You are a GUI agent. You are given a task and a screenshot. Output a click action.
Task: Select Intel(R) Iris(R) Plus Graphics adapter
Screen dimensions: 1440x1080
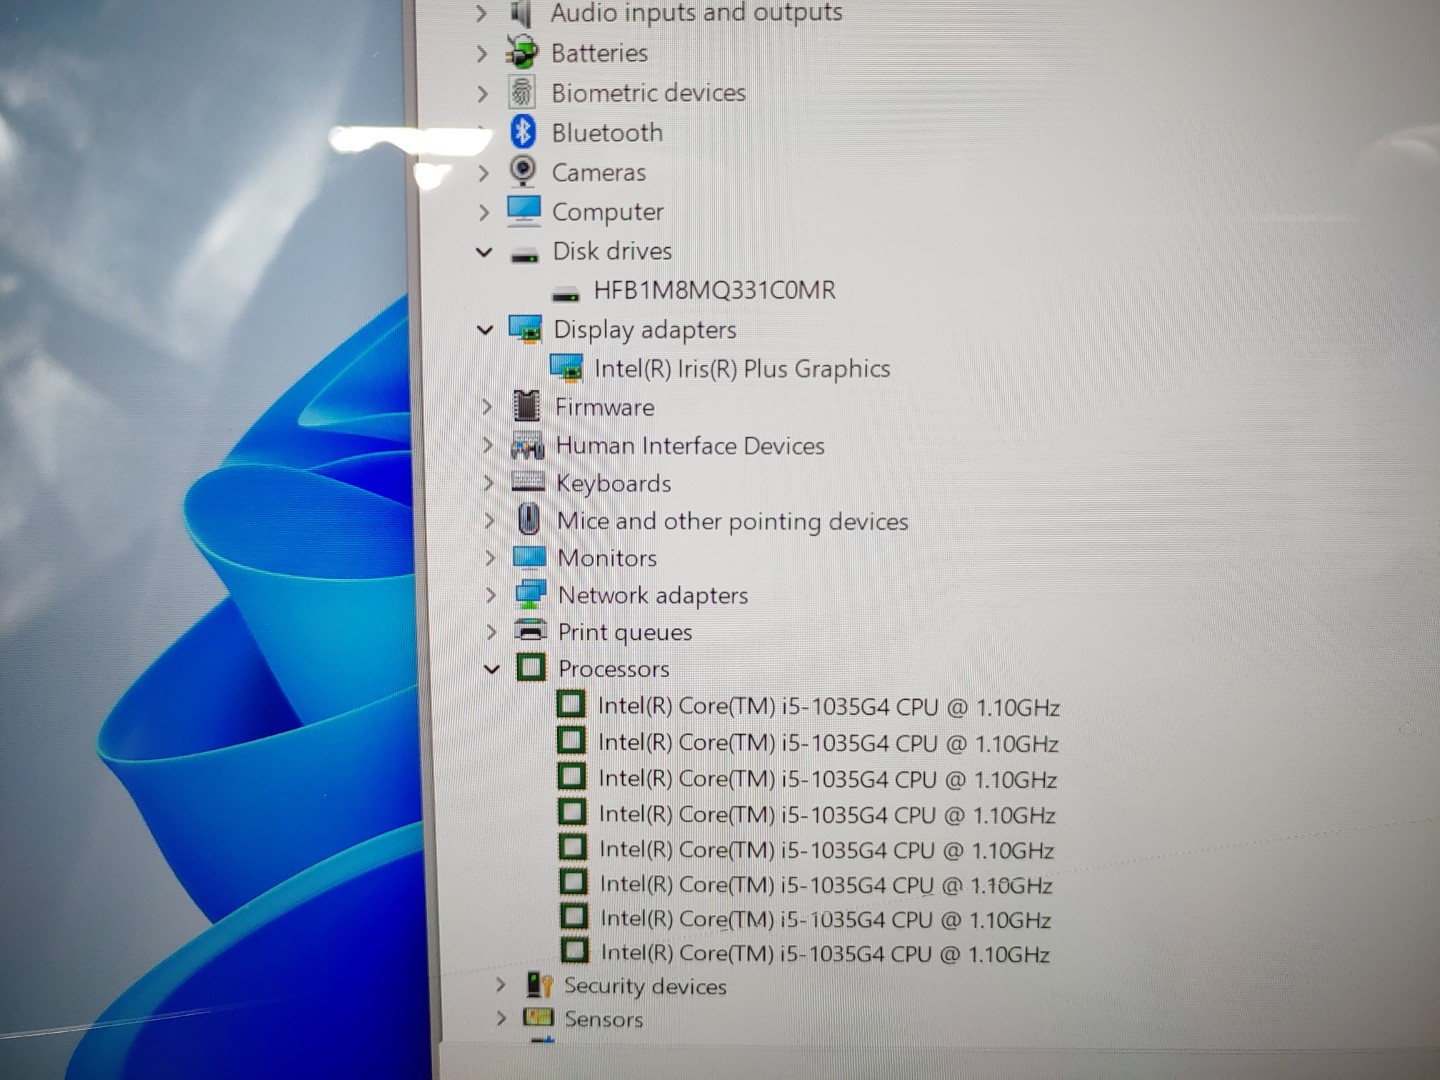coord(741,369)
